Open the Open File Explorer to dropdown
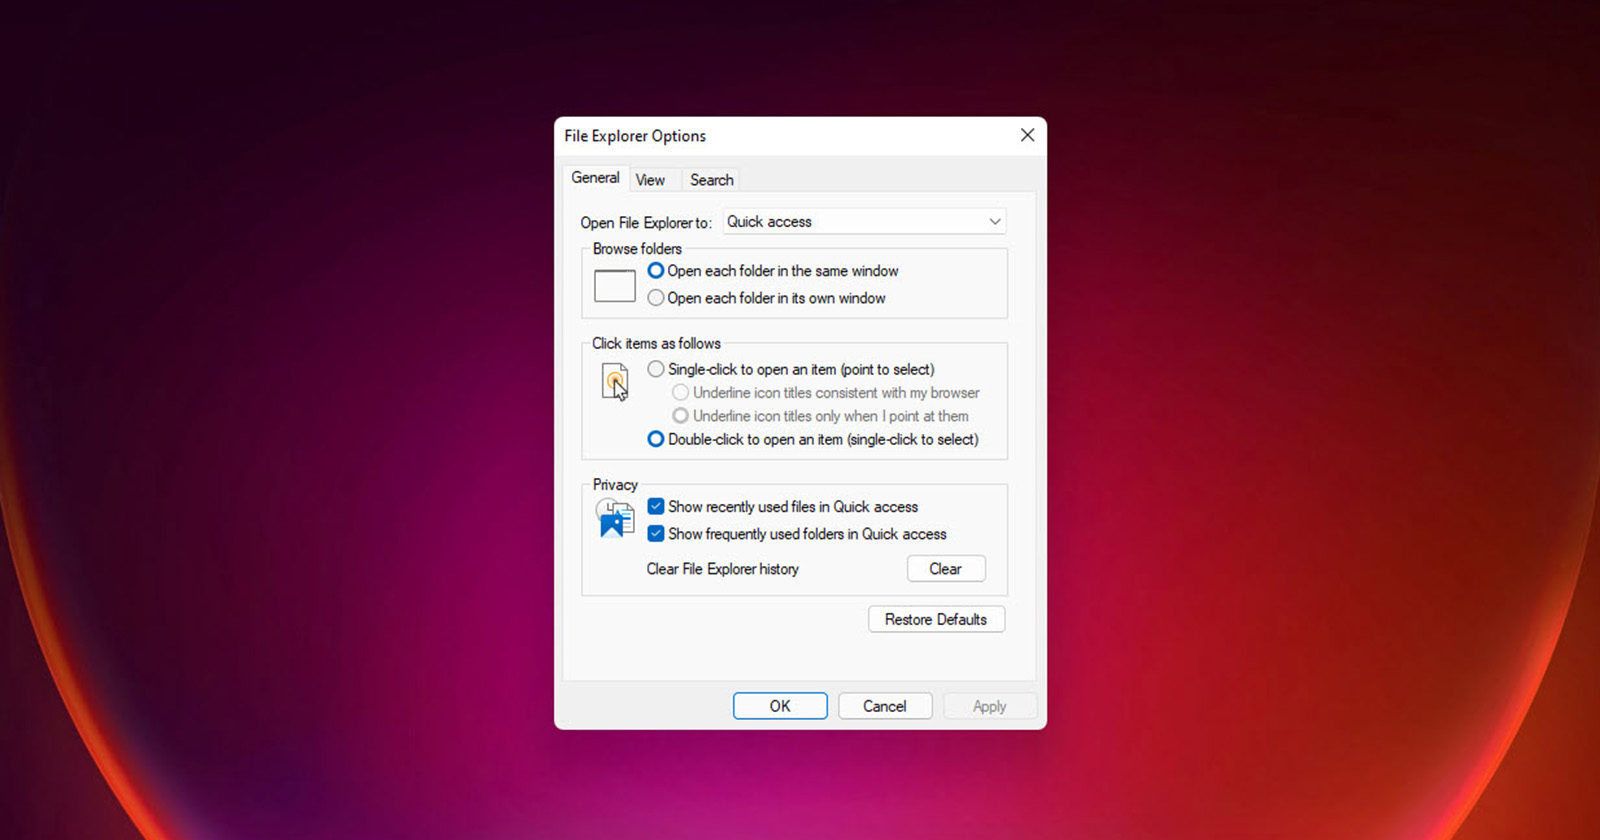 [864, 222]
